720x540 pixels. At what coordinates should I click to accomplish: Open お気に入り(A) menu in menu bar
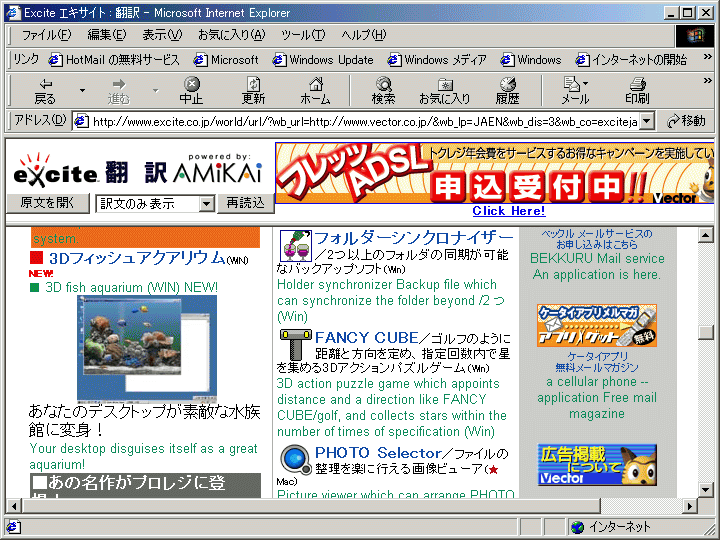[232, 35]
